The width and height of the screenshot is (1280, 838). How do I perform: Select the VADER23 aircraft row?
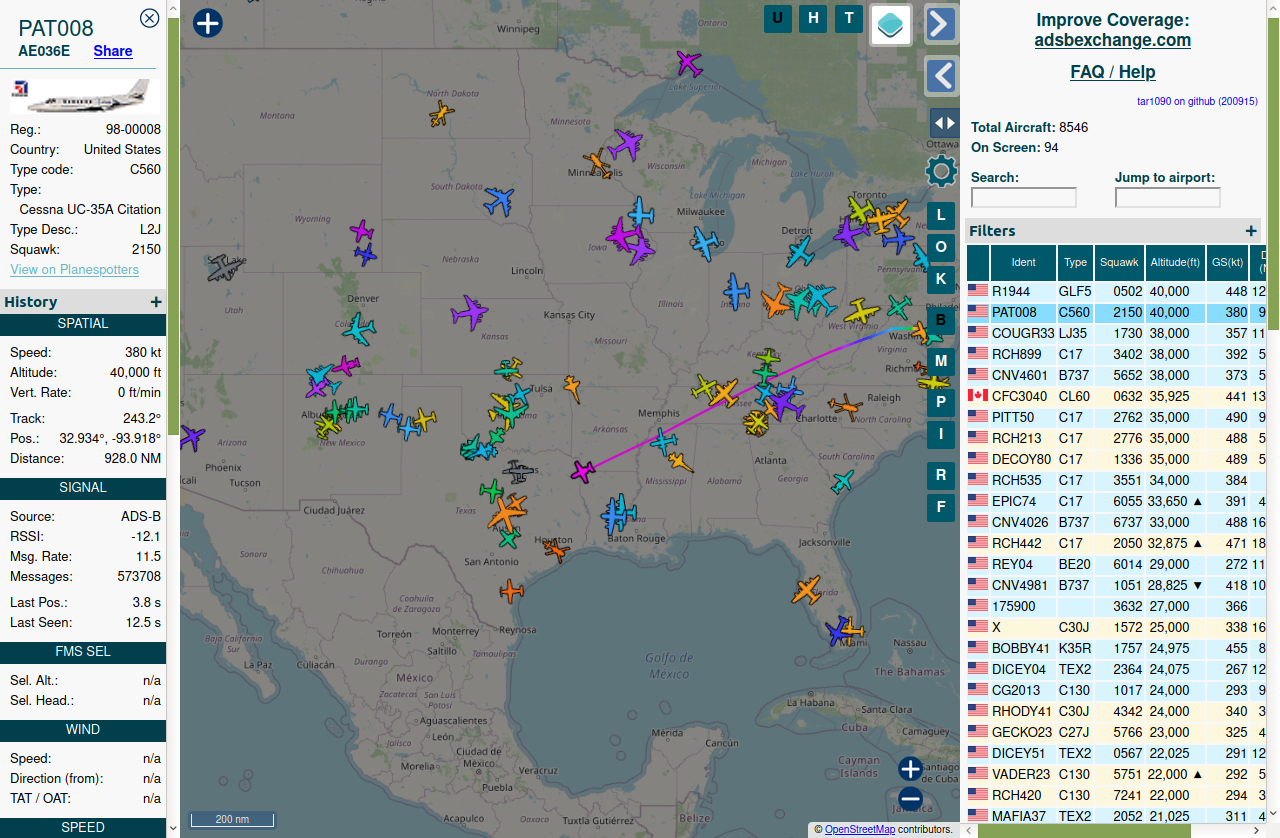coord(1117,774)
